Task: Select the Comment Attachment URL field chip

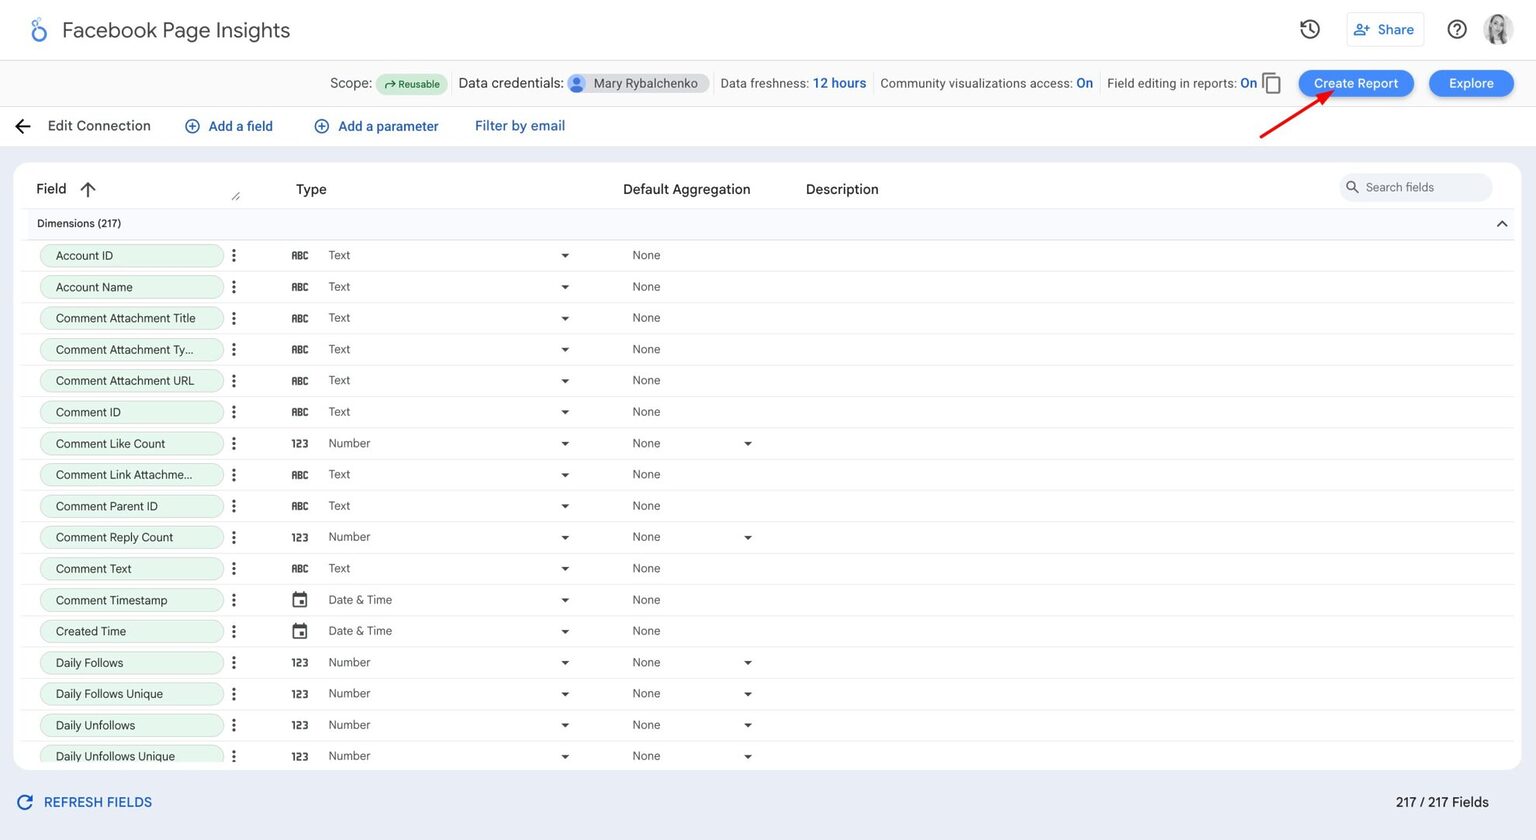Action: tap(132, 381)
